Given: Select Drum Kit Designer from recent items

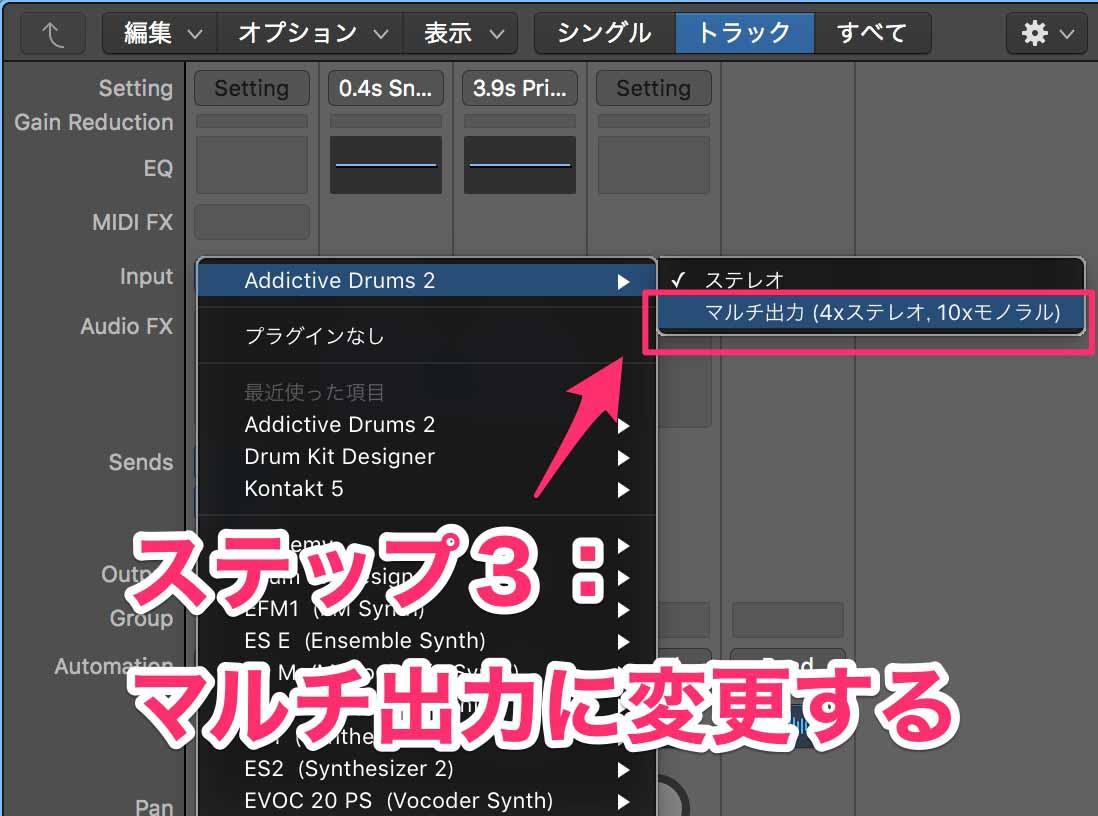Looking at the screenshot, I should pos(427,457).
